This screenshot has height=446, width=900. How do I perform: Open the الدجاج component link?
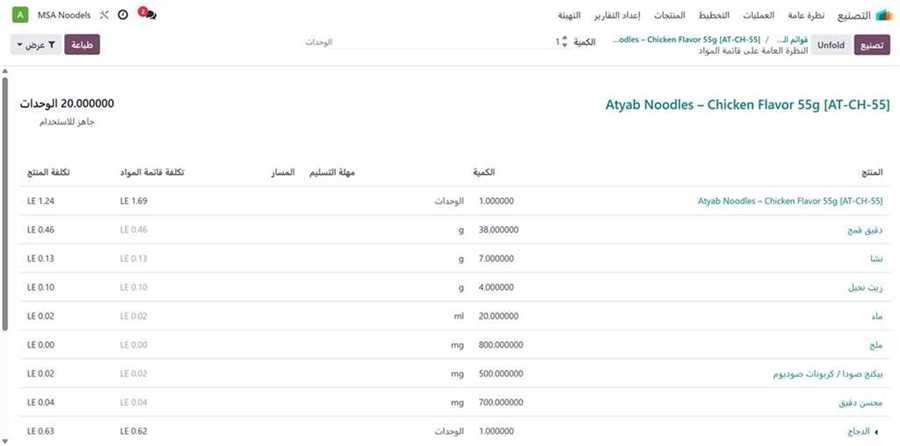[858, 431]
